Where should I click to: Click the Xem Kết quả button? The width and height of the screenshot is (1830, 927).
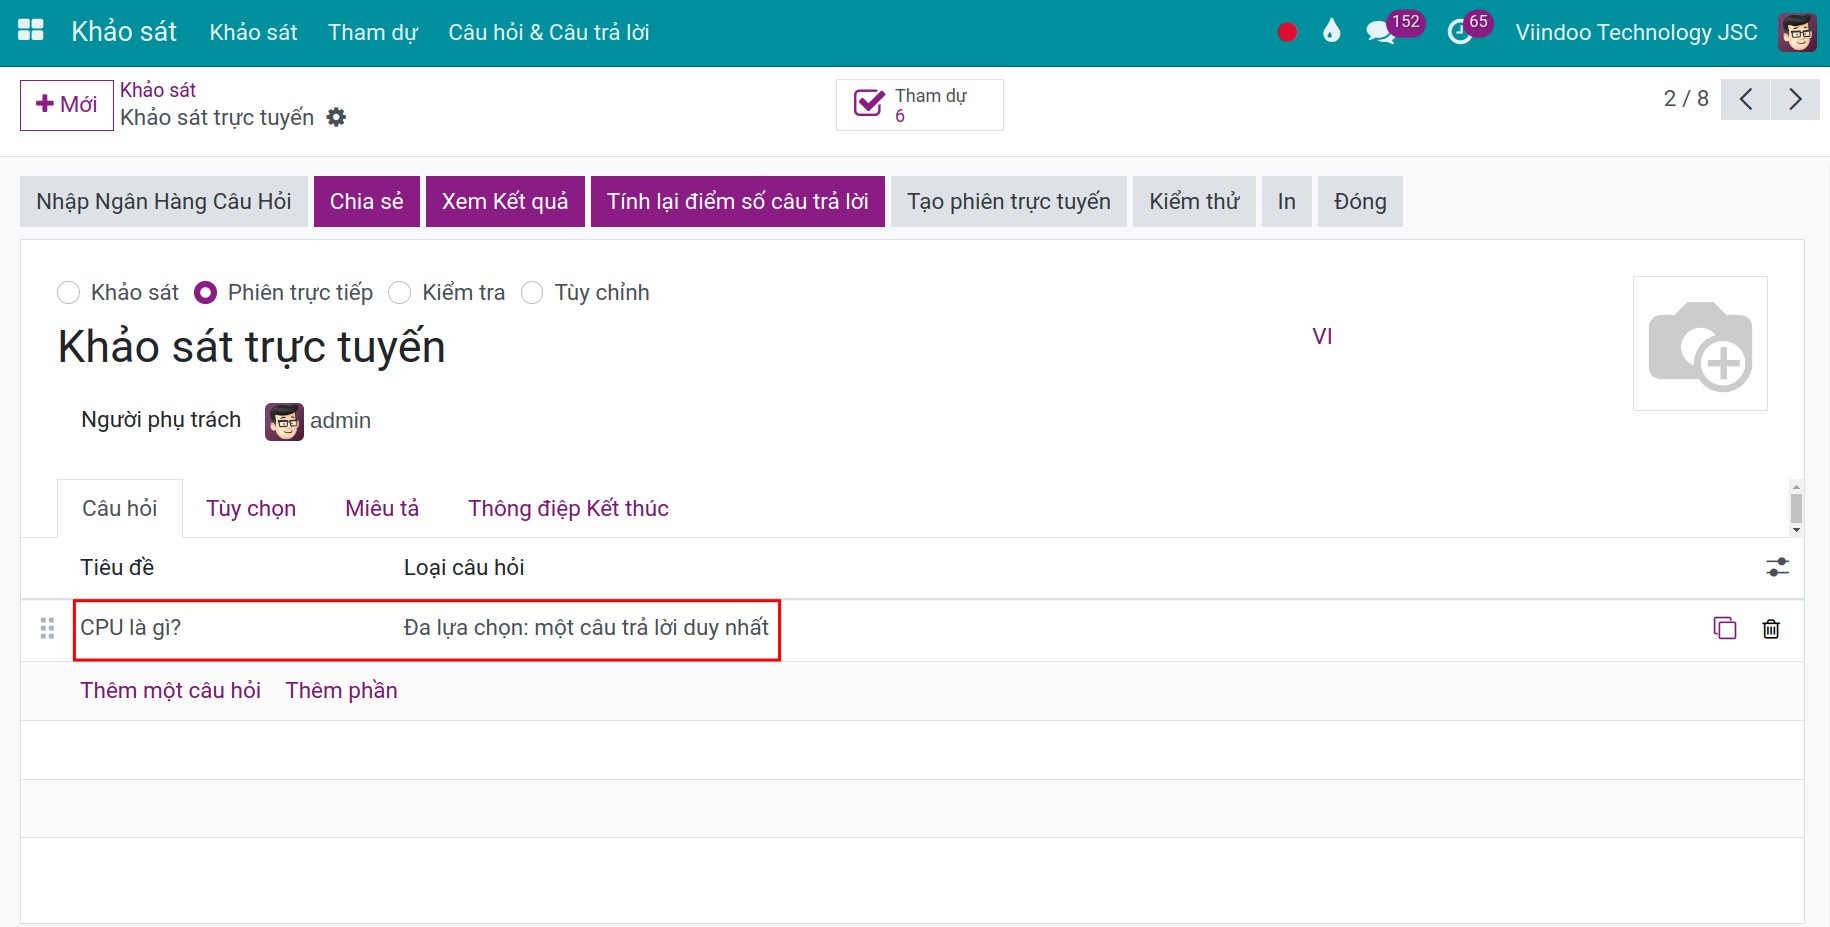point(505,201)
